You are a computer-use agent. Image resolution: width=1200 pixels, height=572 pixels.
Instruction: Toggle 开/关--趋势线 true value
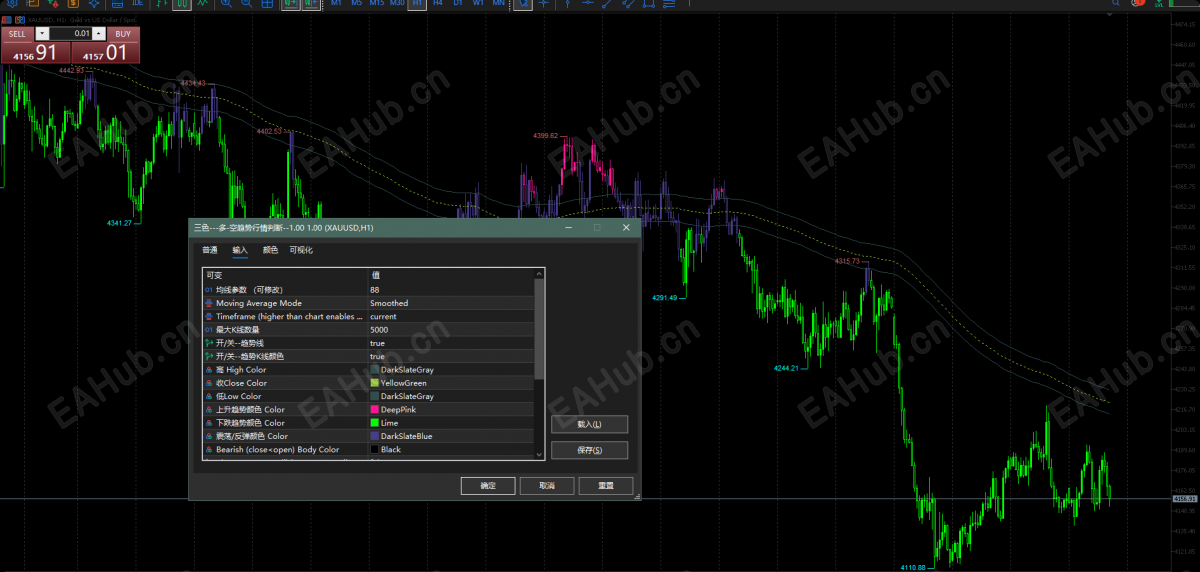[451, 343]
